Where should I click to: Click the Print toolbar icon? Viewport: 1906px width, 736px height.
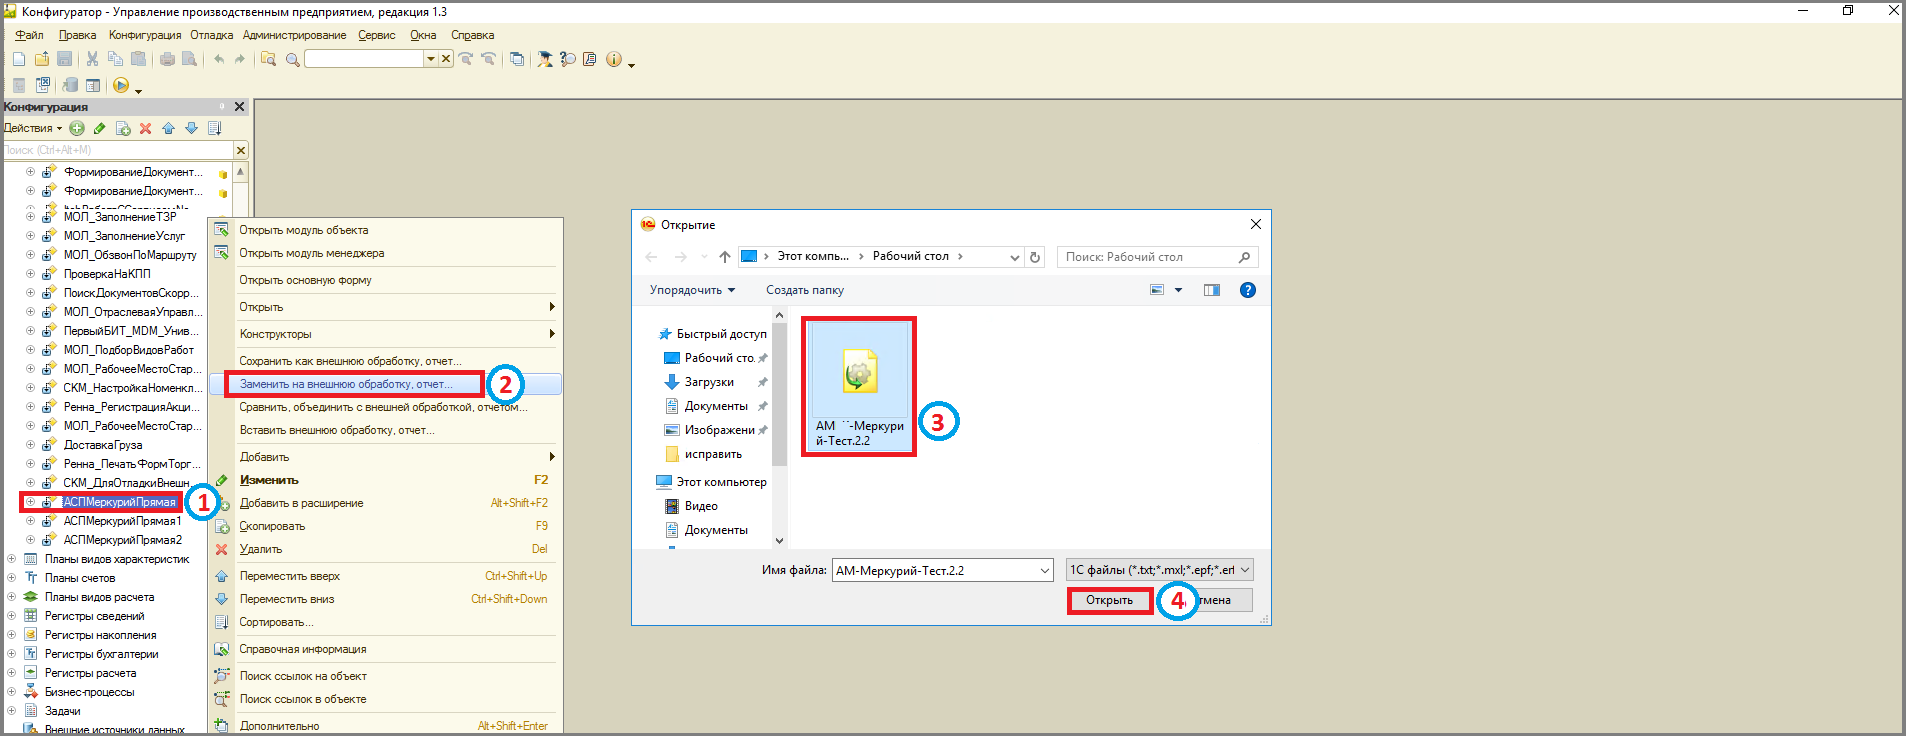coord(167,59)
